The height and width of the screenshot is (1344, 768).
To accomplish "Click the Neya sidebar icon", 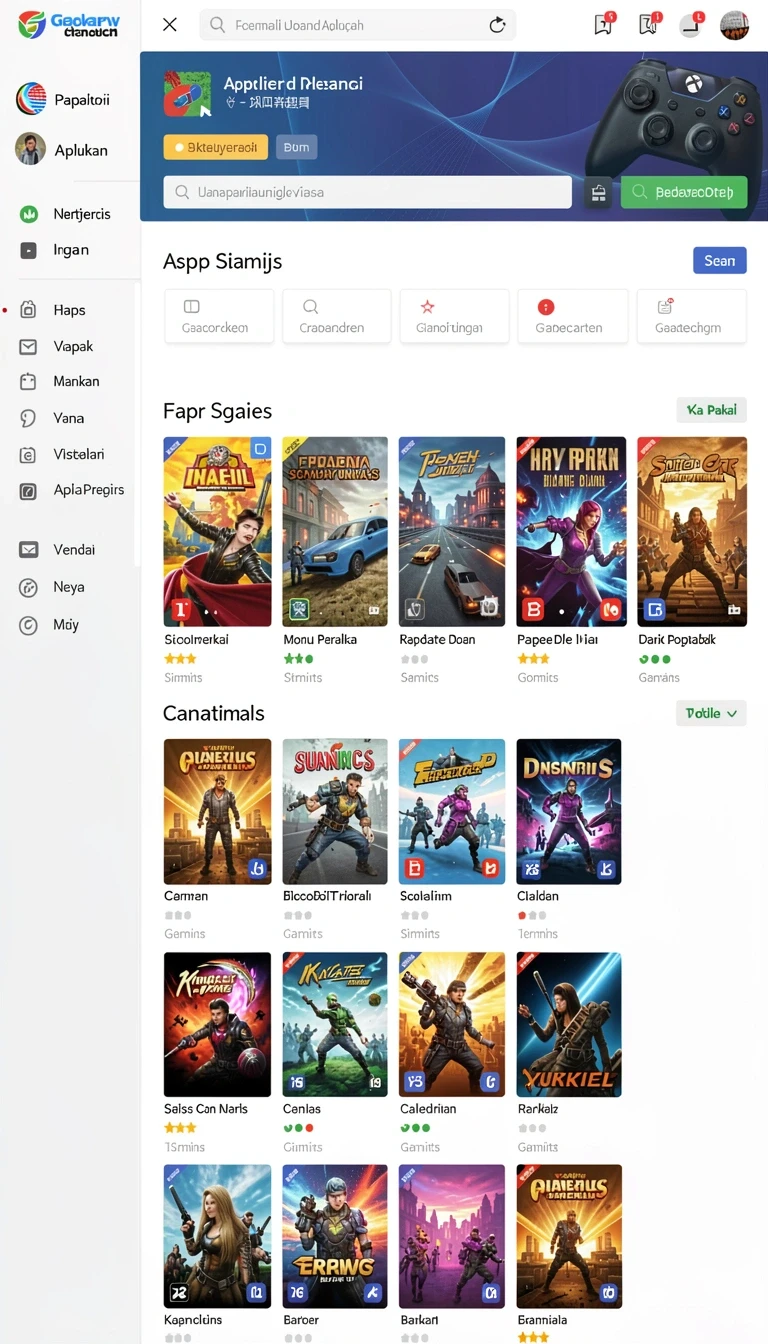I will 29,587.
